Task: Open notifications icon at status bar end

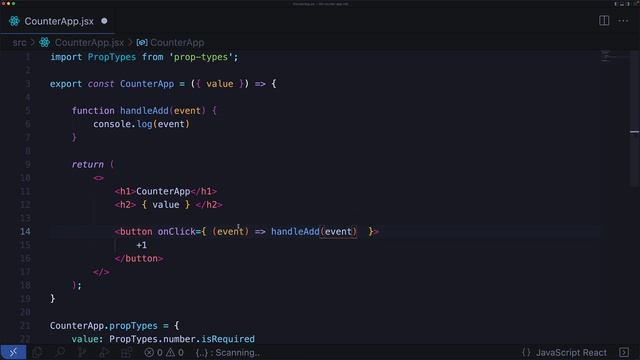Action: click(x=624, y=353)
